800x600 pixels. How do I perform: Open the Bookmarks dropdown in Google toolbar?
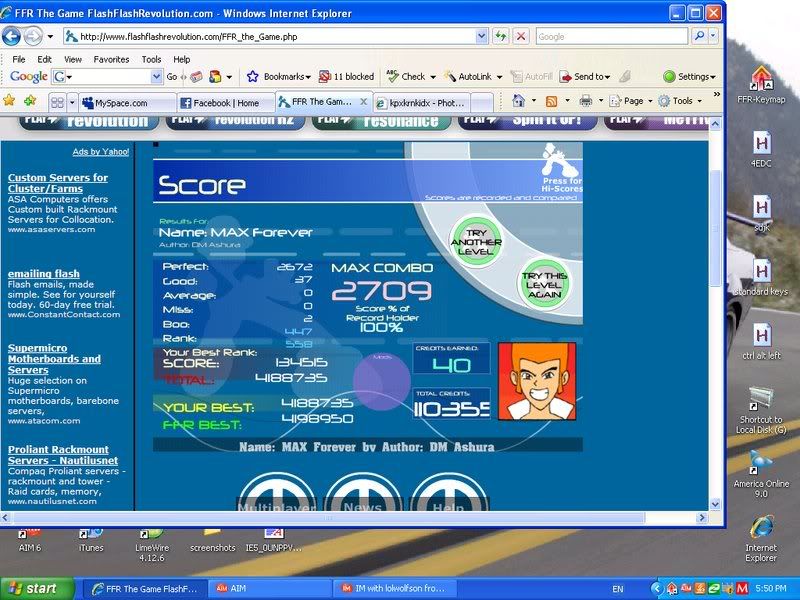tap(308, 77)
